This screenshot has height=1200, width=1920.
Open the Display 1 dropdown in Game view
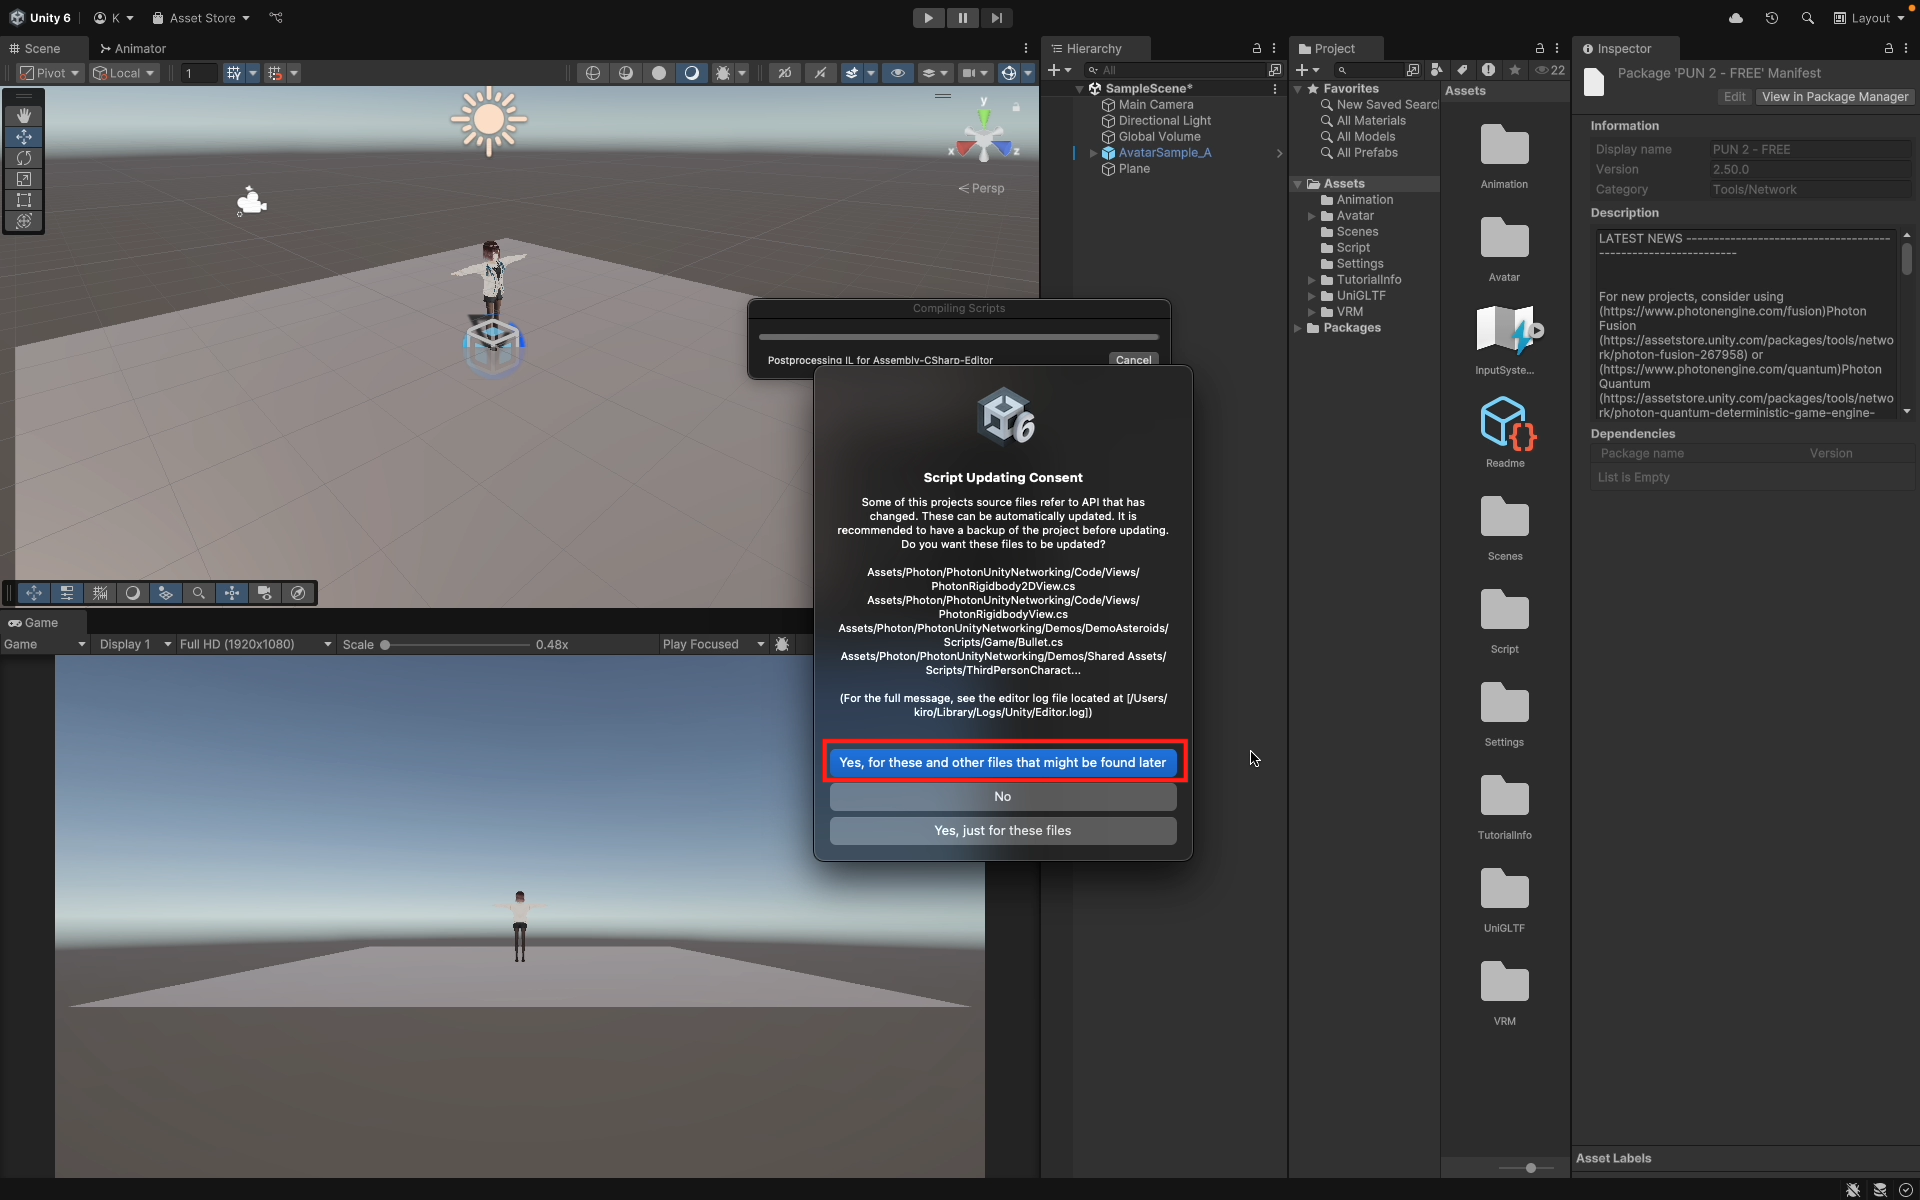click(135, 644)
